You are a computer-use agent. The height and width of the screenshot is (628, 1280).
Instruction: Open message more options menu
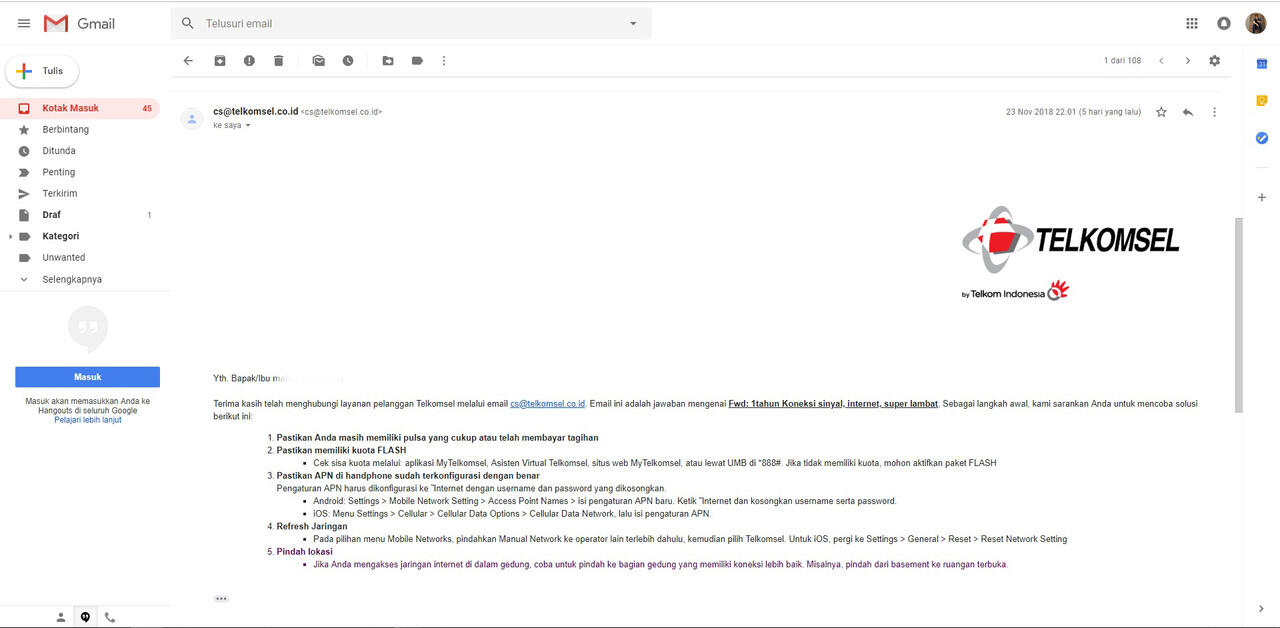point(1214,112)
